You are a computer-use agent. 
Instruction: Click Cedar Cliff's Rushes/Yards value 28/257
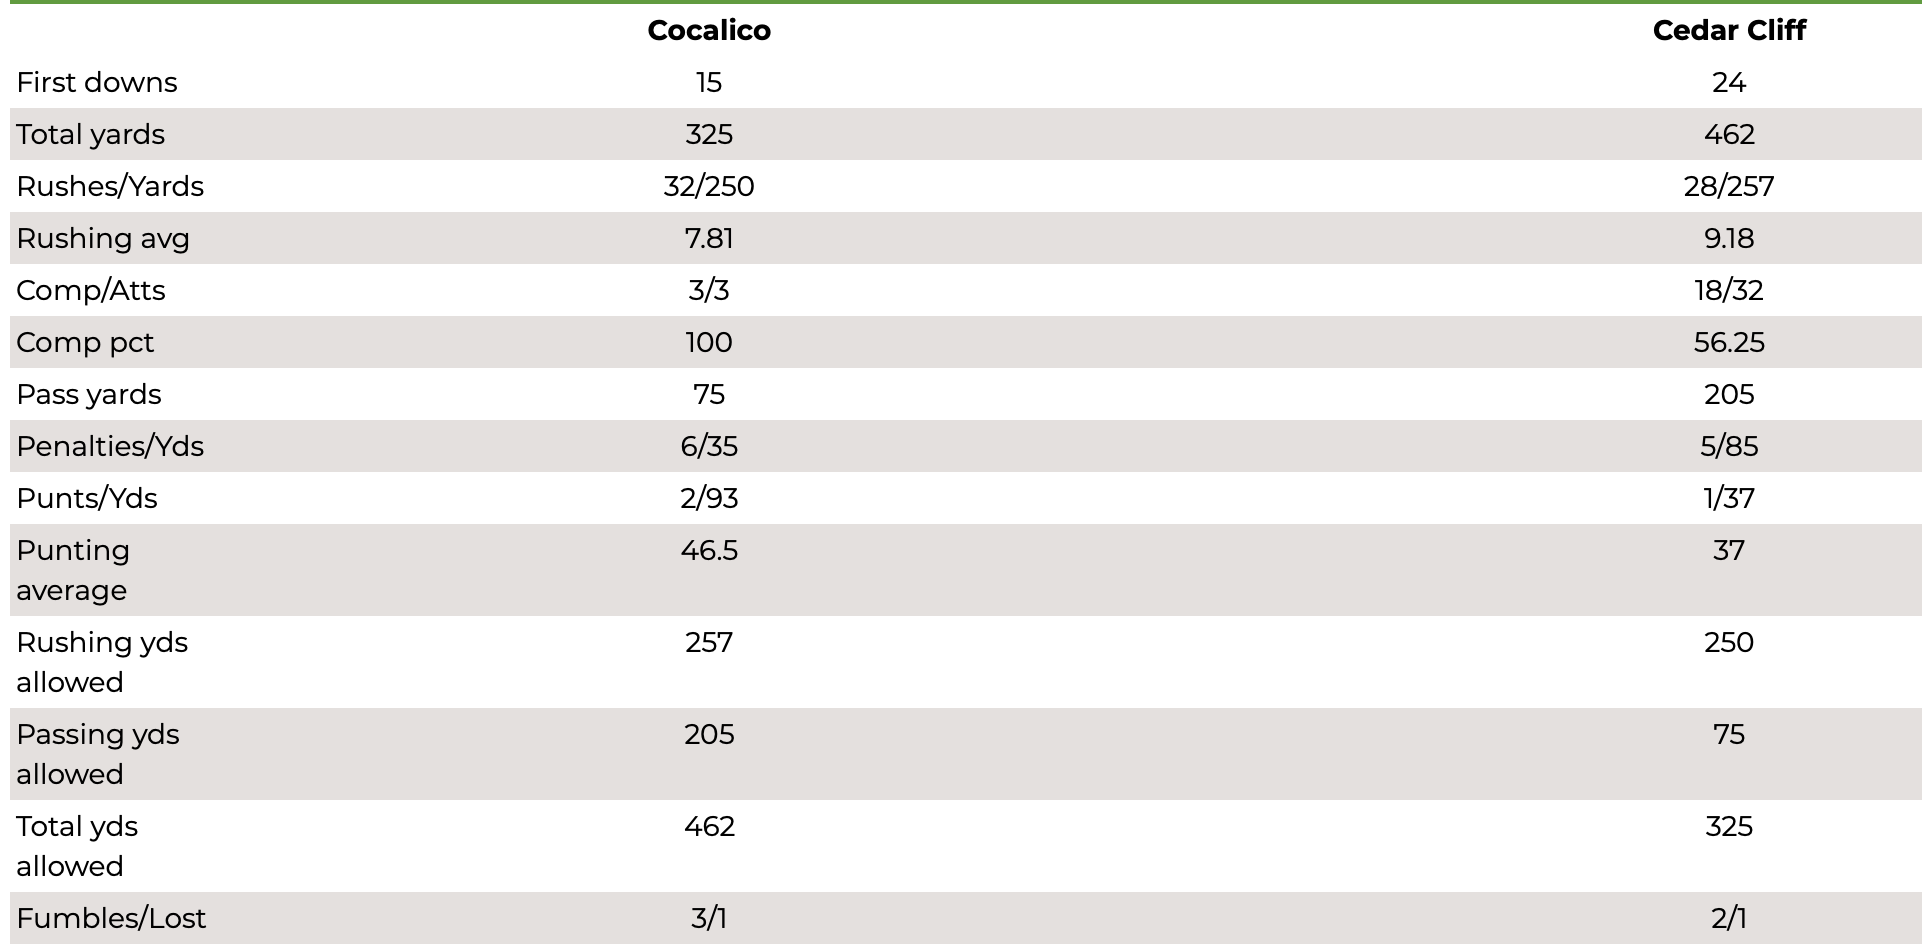[x=1729, y=186]
